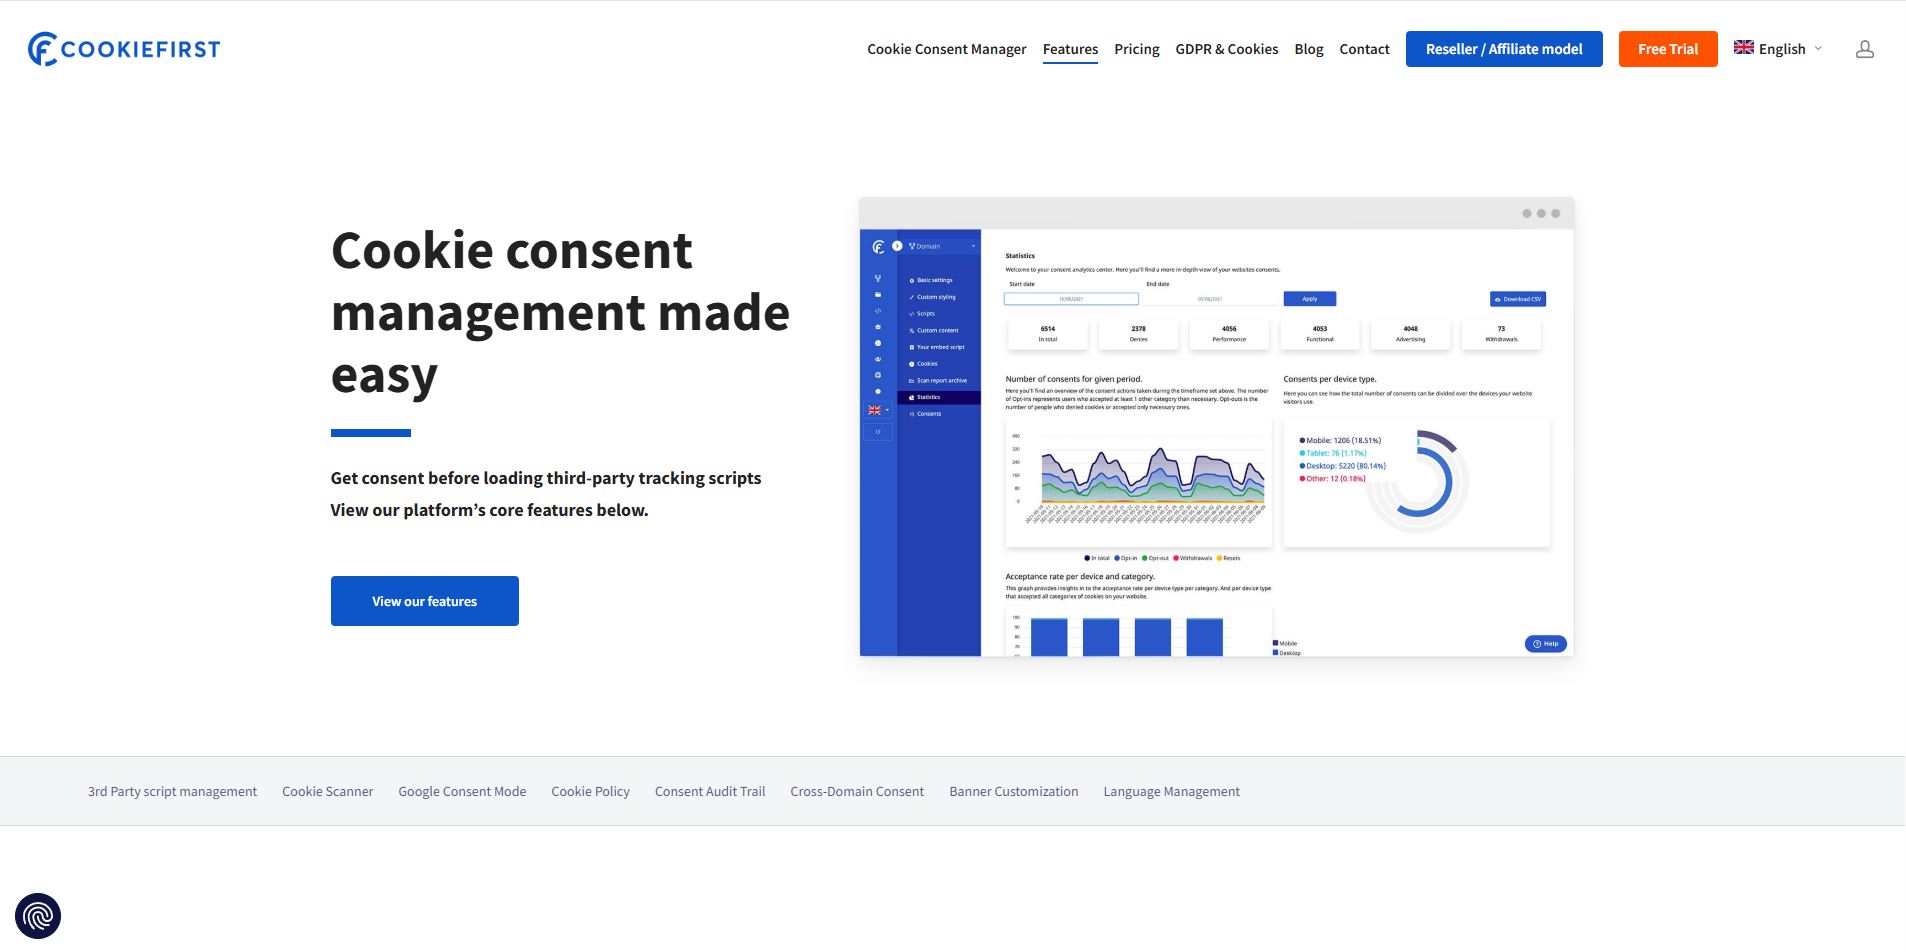The height and width of the screenshot is (952, 1906).
Task: Click 'View our platform's core features below.' text
Action: click(x=489, y=510)
